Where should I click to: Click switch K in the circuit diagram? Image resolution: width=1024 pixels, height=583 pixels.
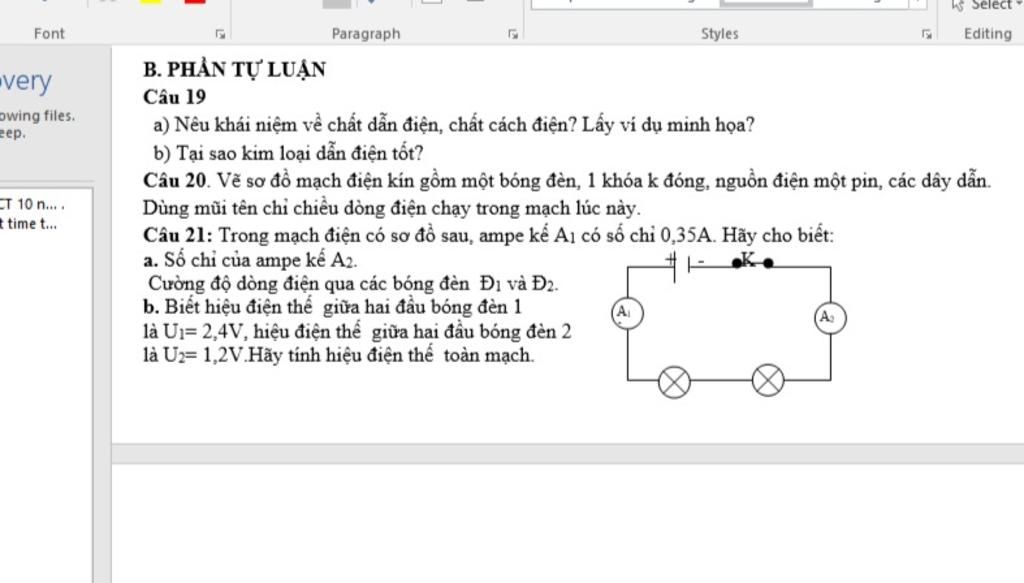coord(752,261)
